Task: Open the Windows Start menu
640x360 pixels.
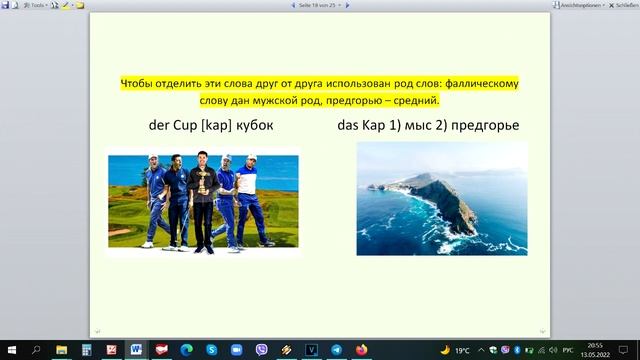Action: 12,350
